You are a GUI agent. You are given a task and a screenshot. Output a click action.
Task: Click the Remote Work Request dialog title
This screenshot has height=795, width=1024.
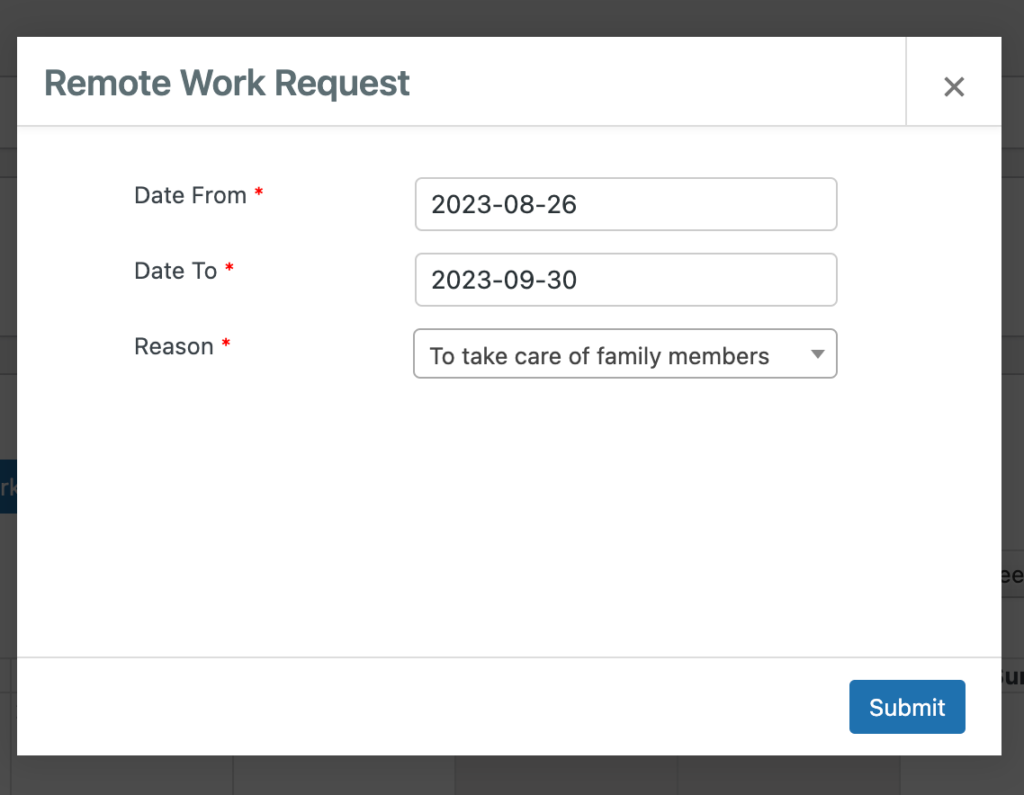(226, 82)
